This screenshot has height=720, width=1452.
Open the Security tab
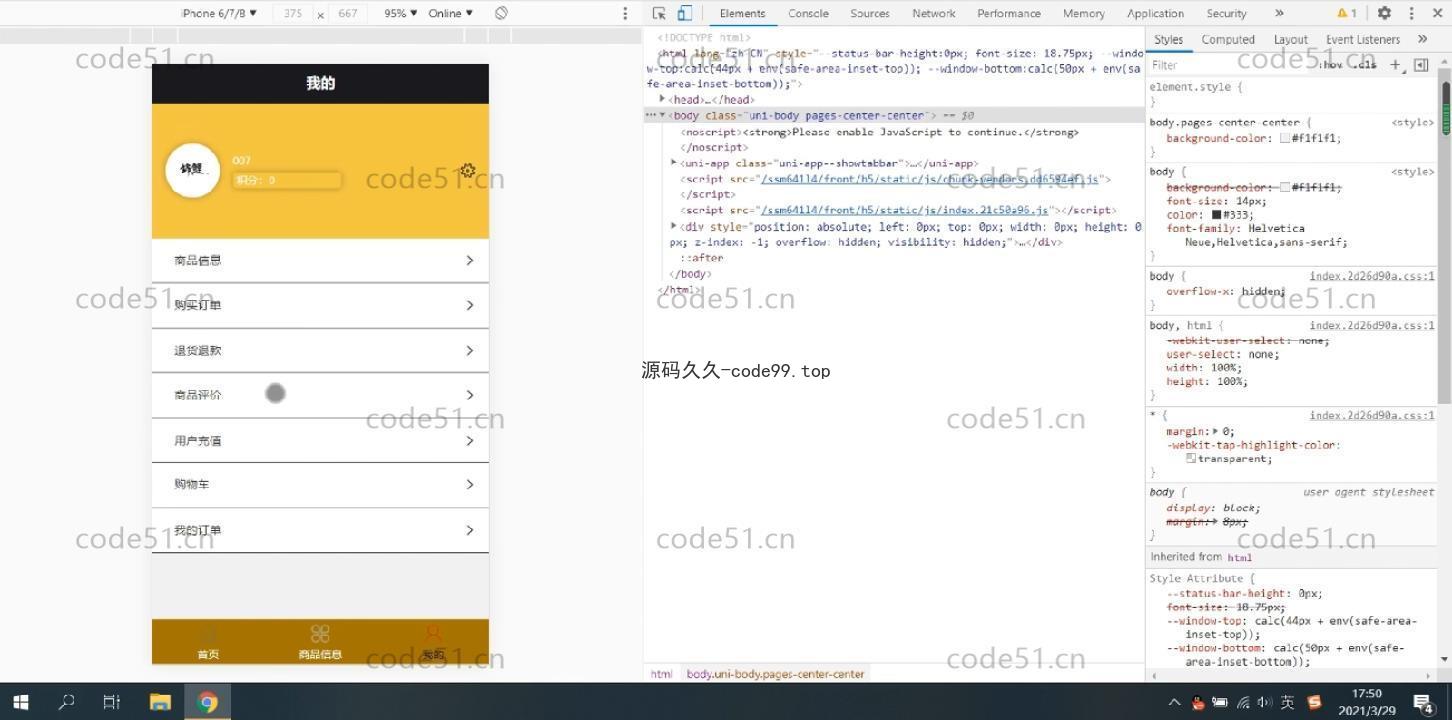point(1226,13)
